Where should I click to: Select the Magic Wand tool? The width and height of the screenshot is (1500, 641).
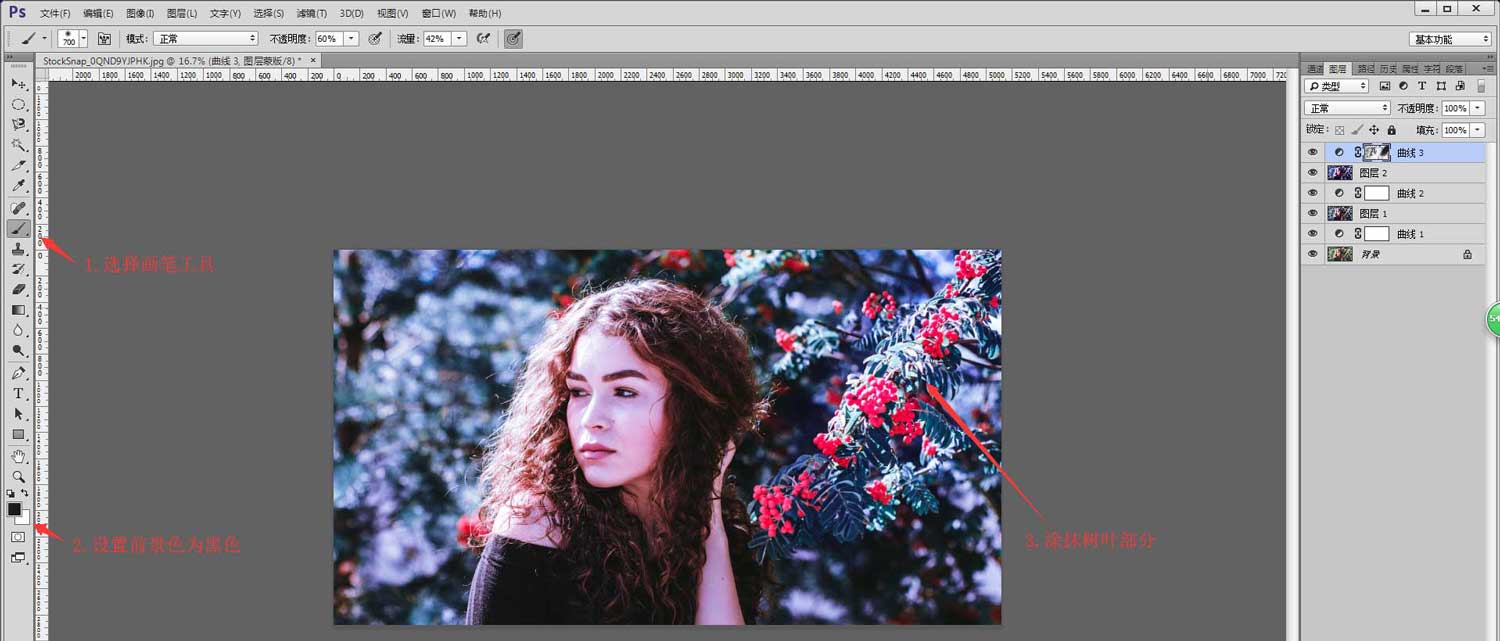(18, 145)
